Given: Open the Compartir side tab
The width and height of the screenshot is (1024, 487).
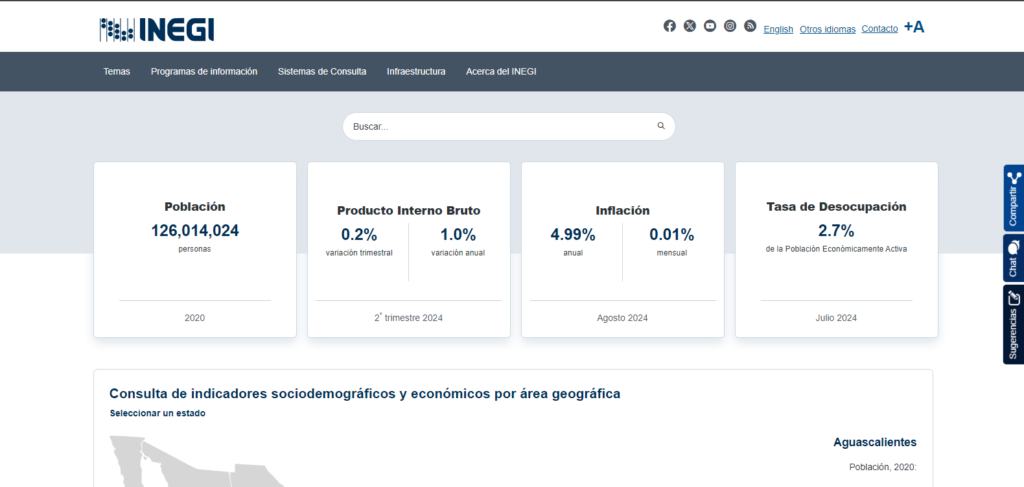Looking at the screenshot, I should [x=1013, y=197].
